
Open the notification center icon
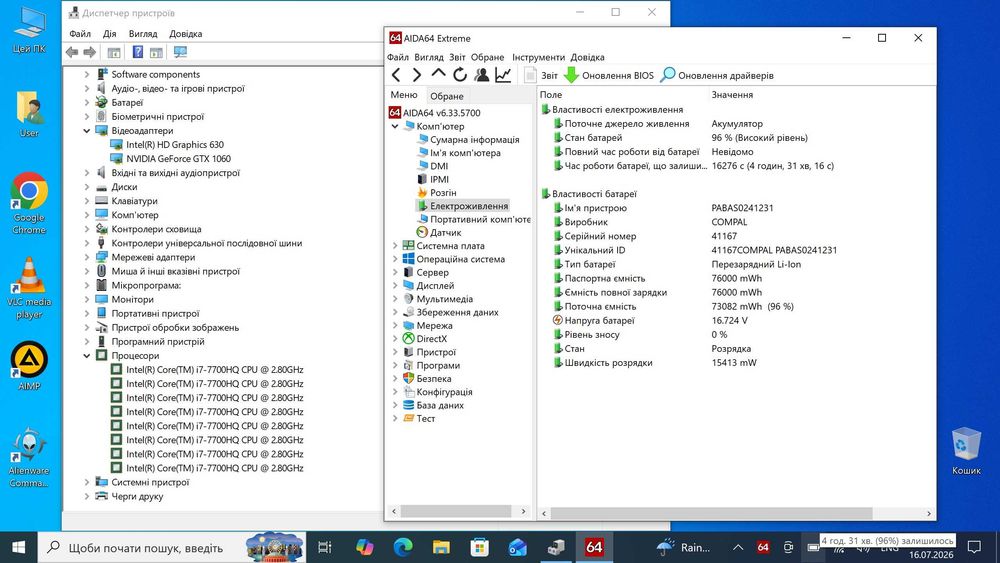[x=974, y=547]
